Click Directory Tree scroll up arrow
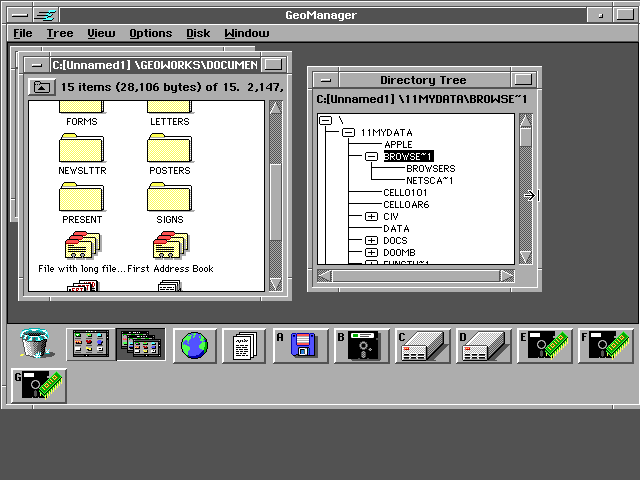 (526, 121)
